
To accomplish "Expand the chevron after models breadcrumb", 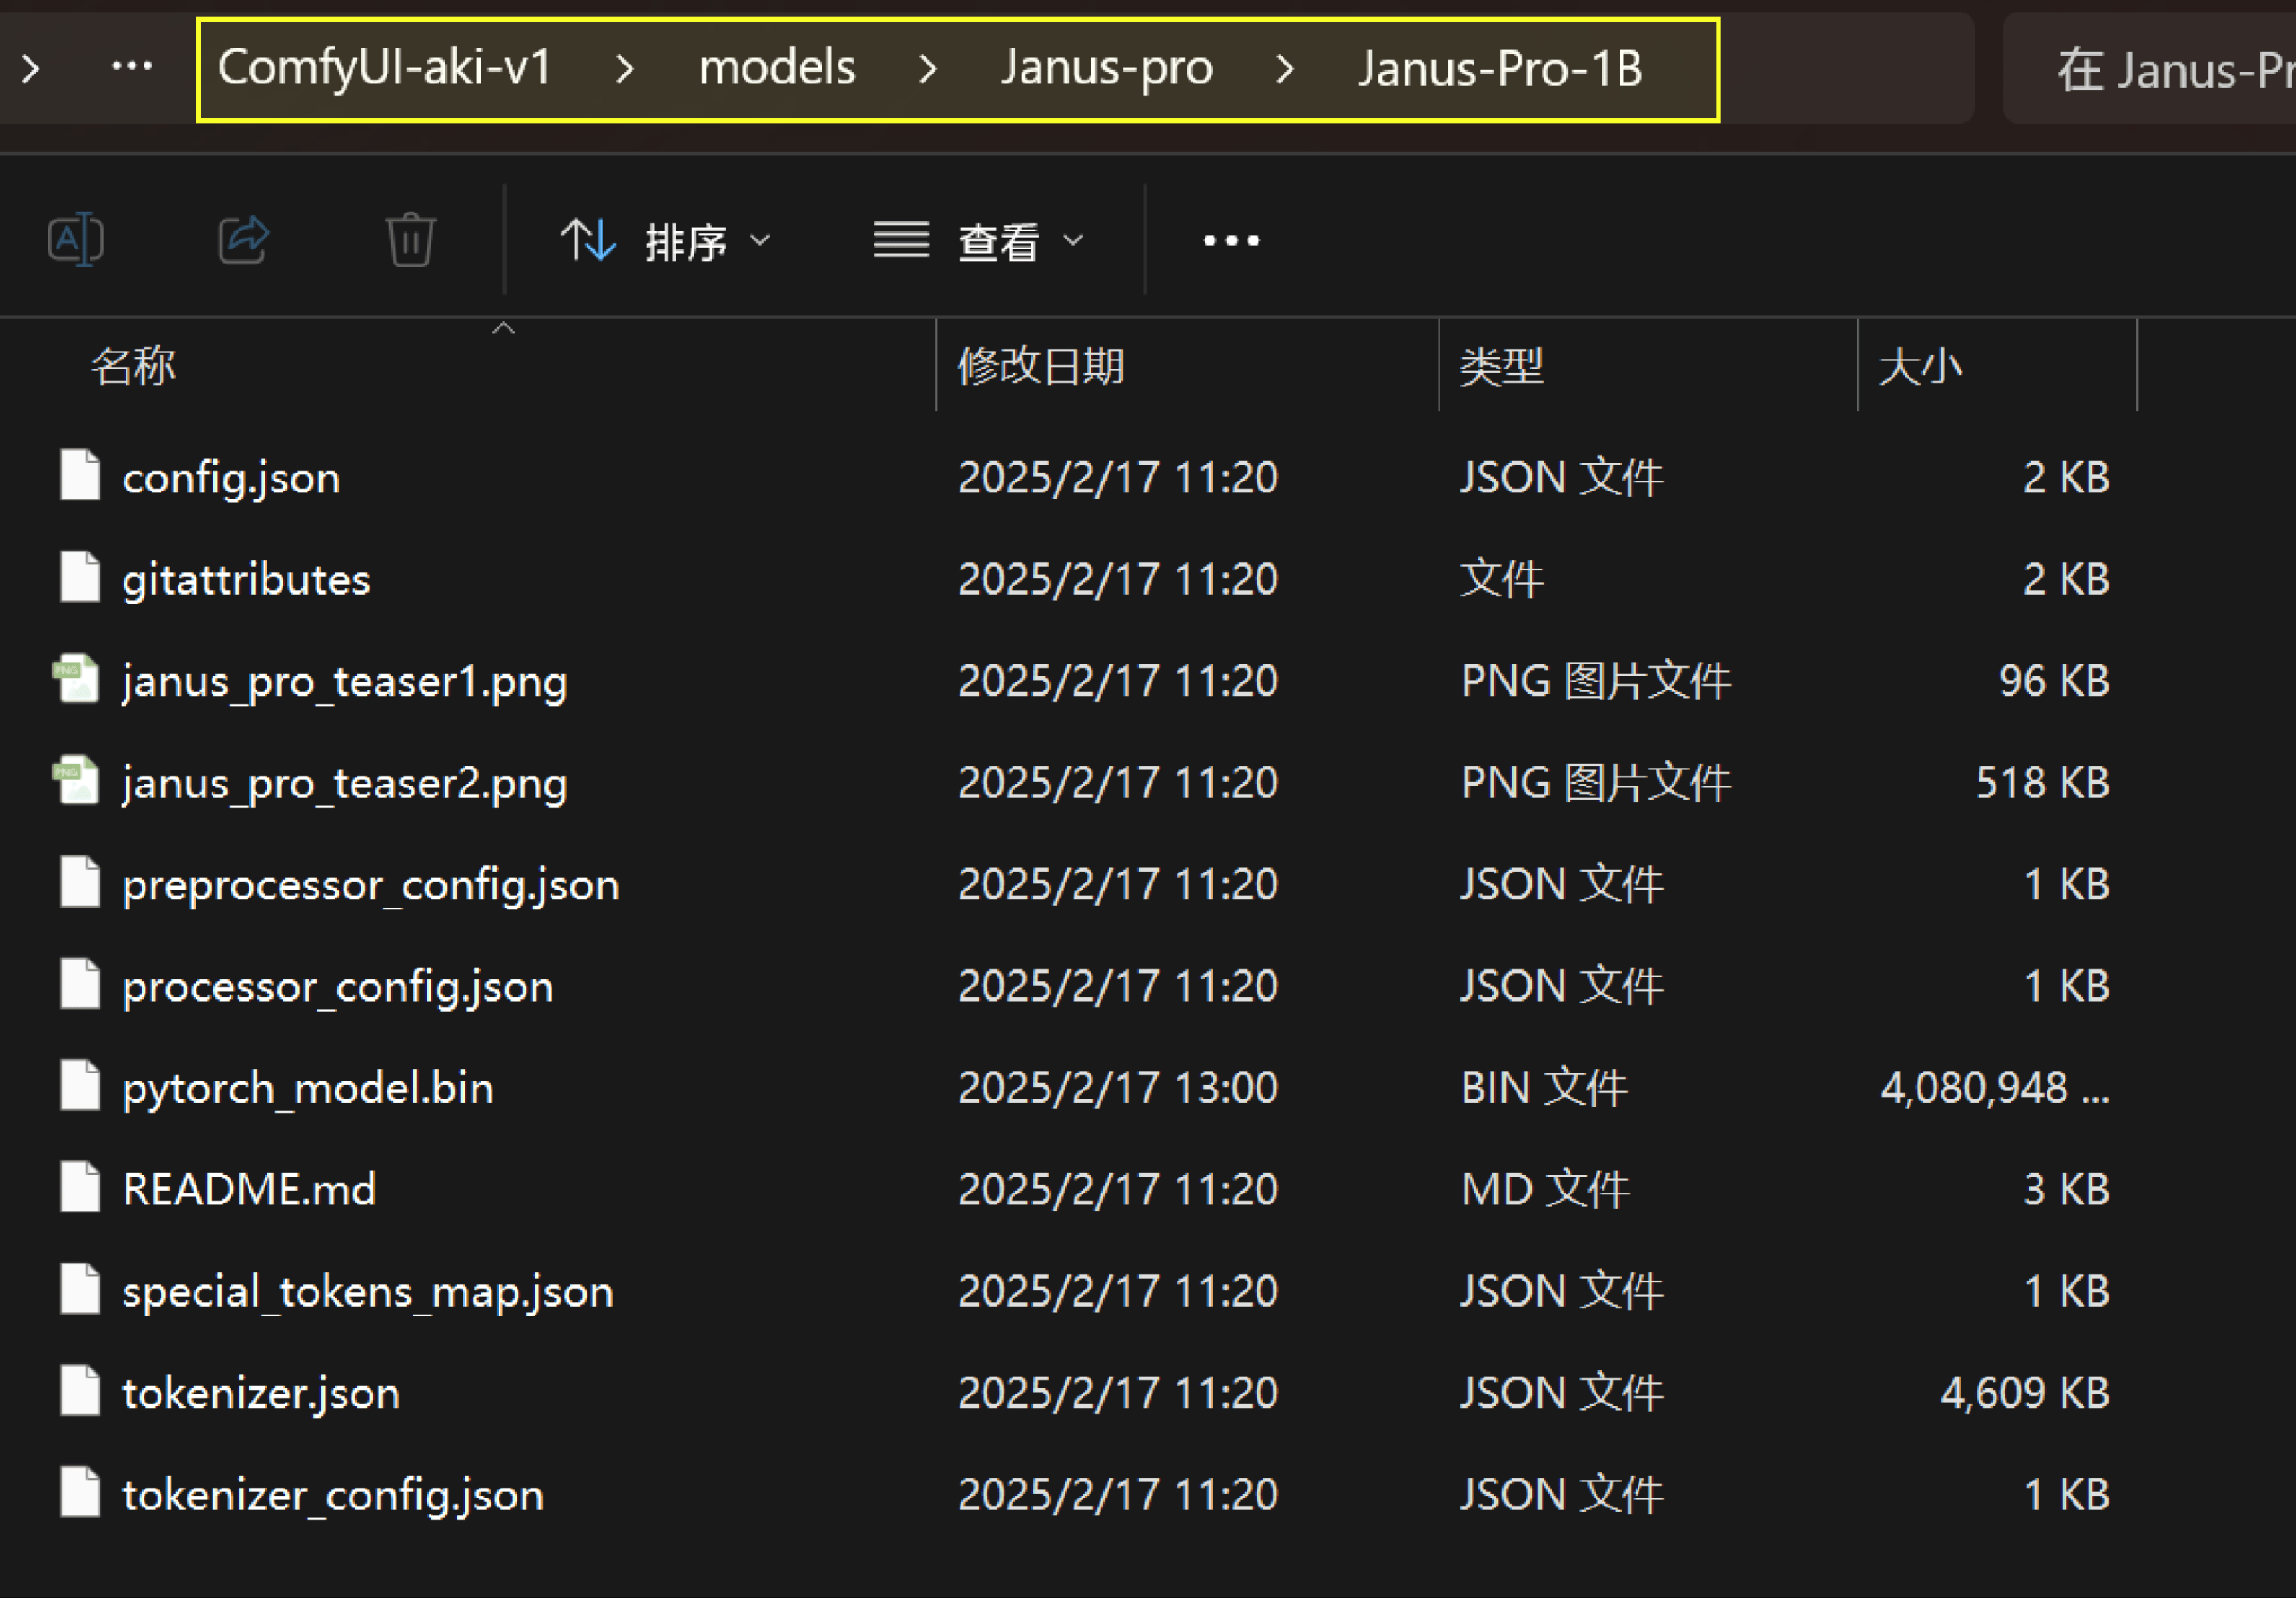I will [x=928, y=68].
